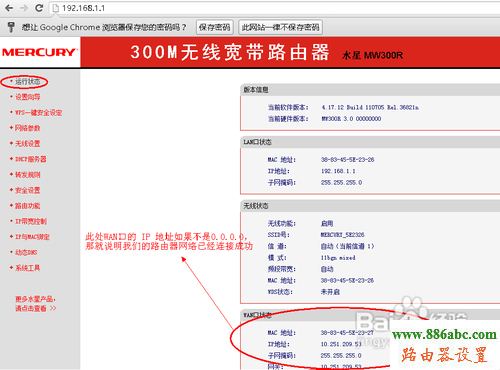500x370 pixels.
Task: Open the 设置向导 menu item
Action: click(28, 97)
